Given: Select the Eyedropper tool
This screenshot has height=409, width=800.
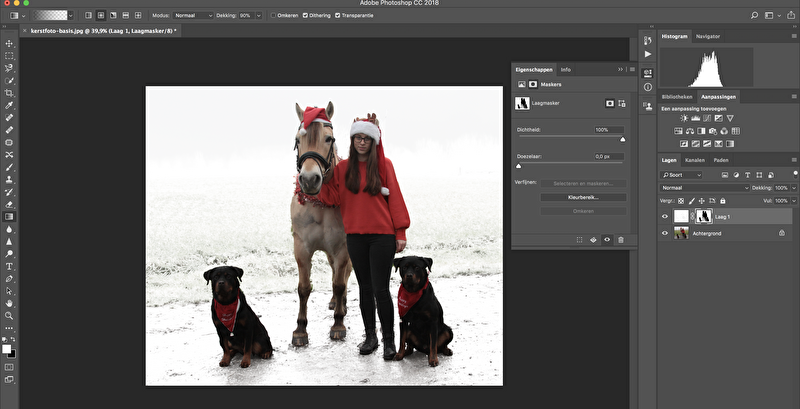Looking at the screenshot, I should (x=9, y=105).
